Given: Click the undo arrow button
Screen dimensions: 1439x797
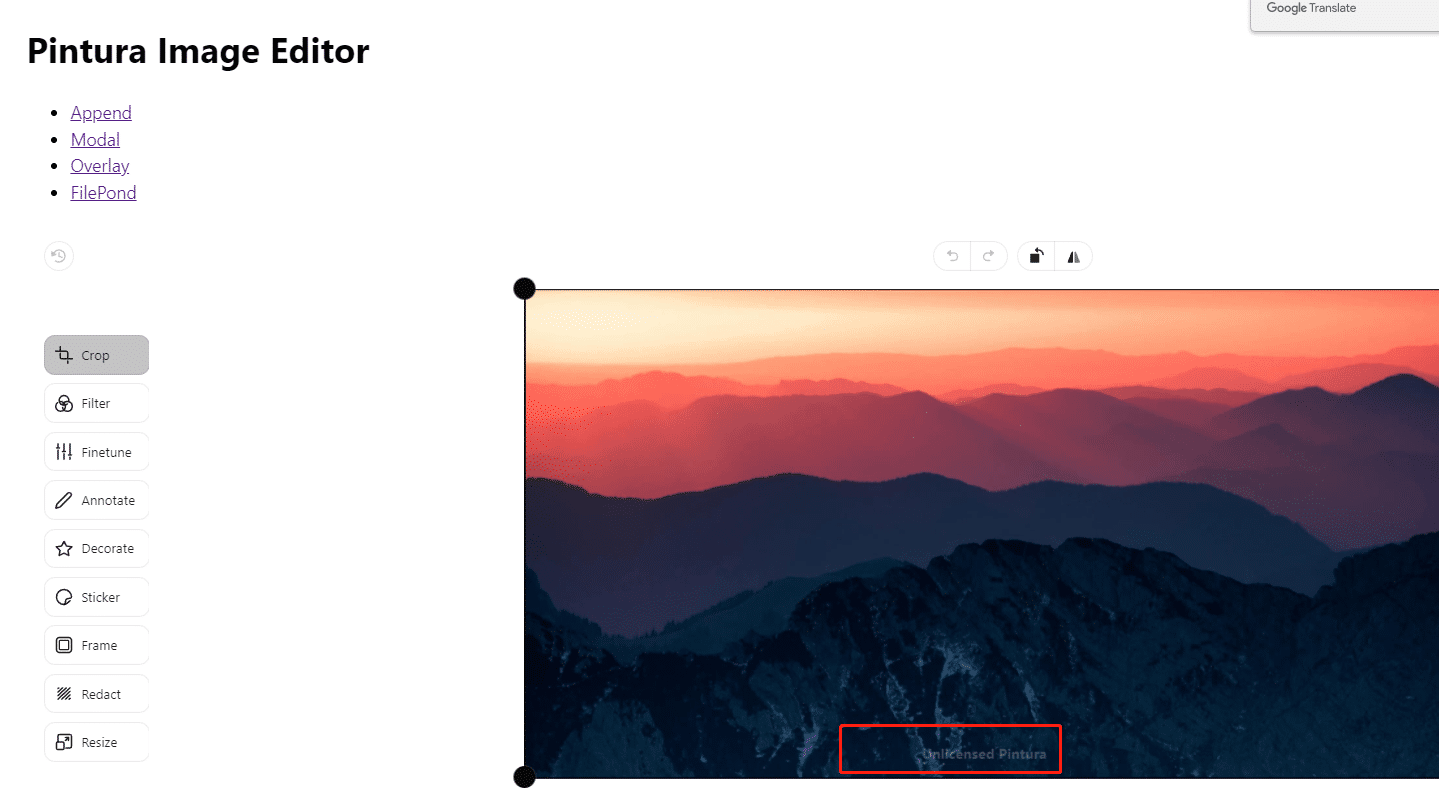Looking at the screenshot, I should [952, 256].
